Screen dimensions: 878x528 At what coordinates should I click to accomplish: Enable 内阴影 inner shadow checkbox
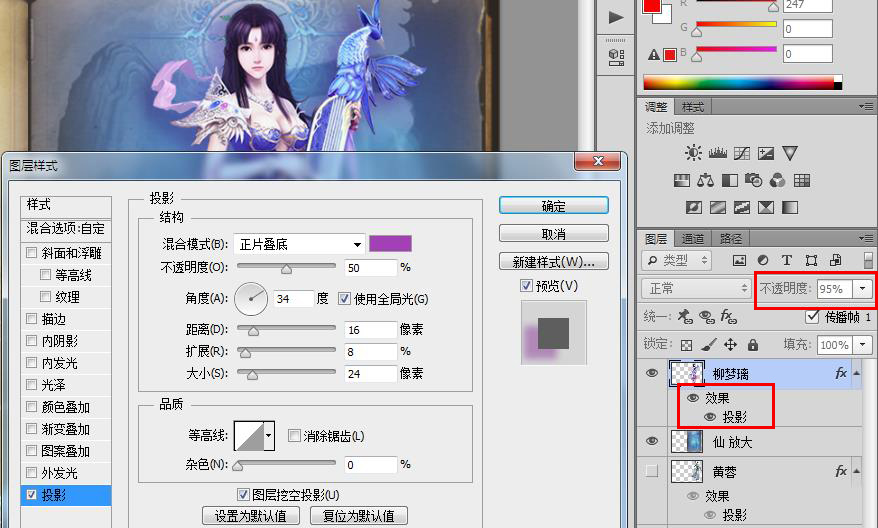32,340
